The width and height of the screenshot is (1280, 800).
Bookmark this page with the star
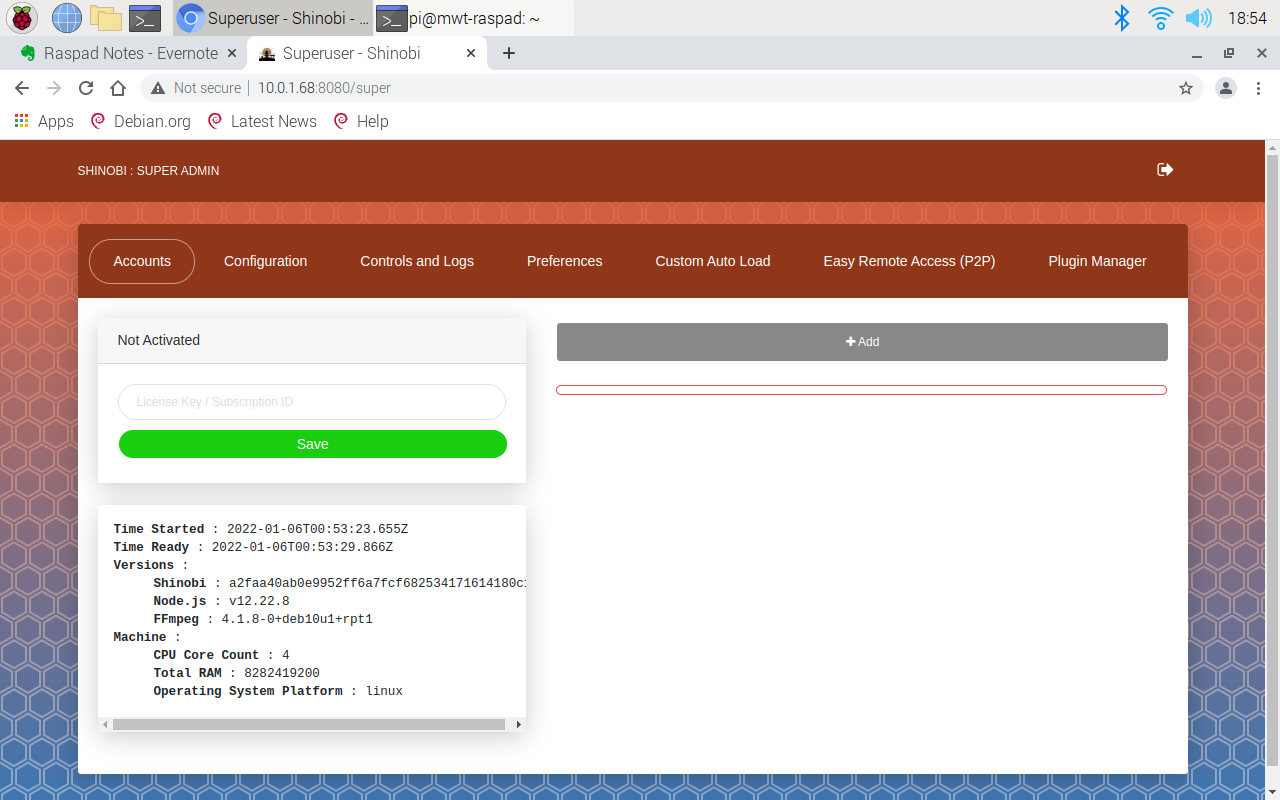tap(1186, 88)
